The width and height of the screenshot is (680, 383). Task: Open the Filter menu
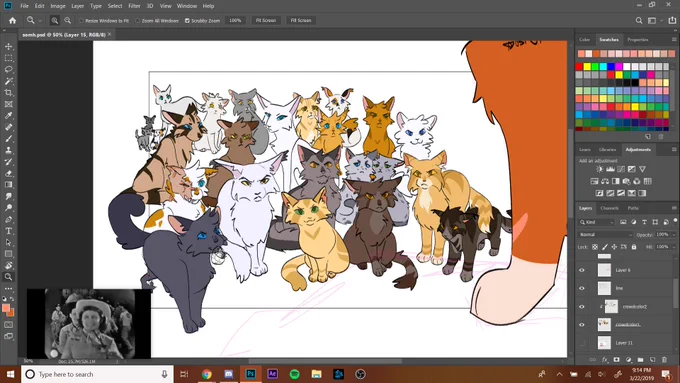[x=134, y=6]
